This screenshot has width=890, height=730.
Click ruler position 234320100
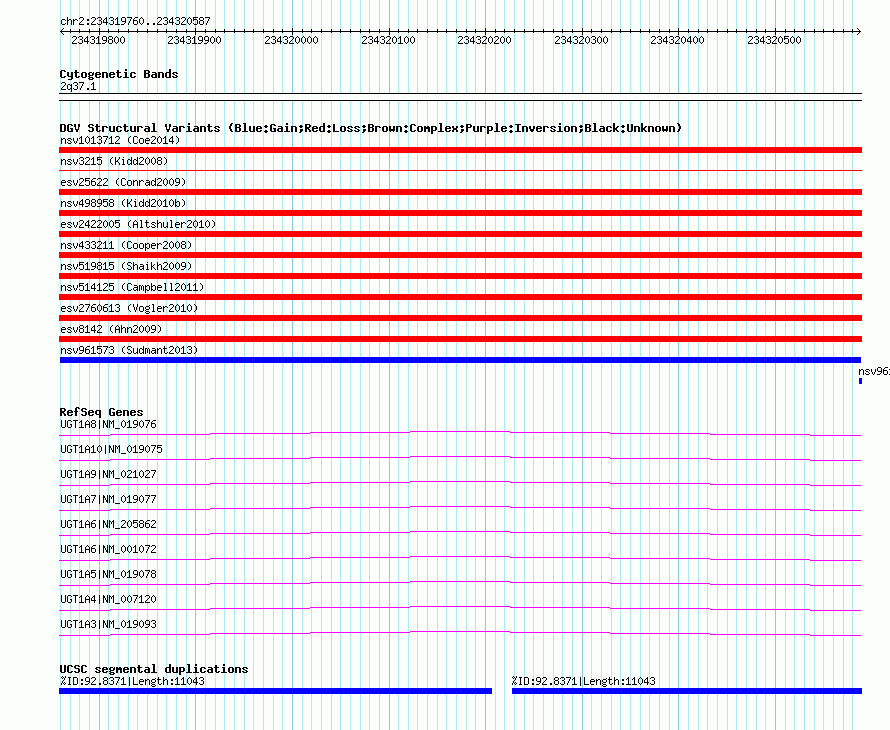[388, 40]
